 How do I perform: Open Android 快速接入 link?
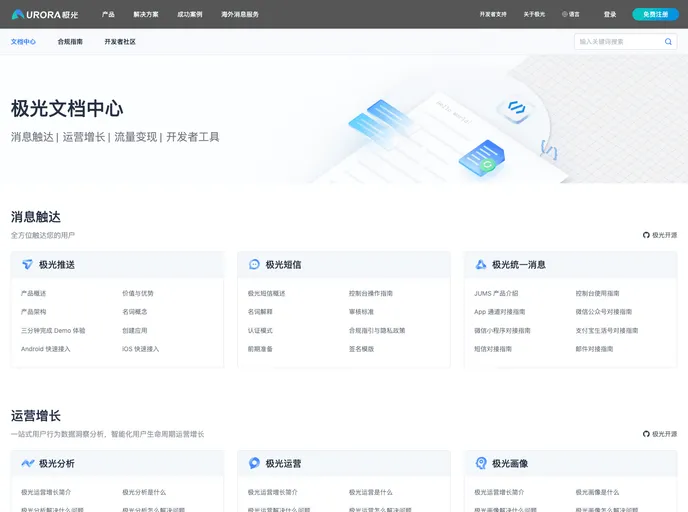46,349
